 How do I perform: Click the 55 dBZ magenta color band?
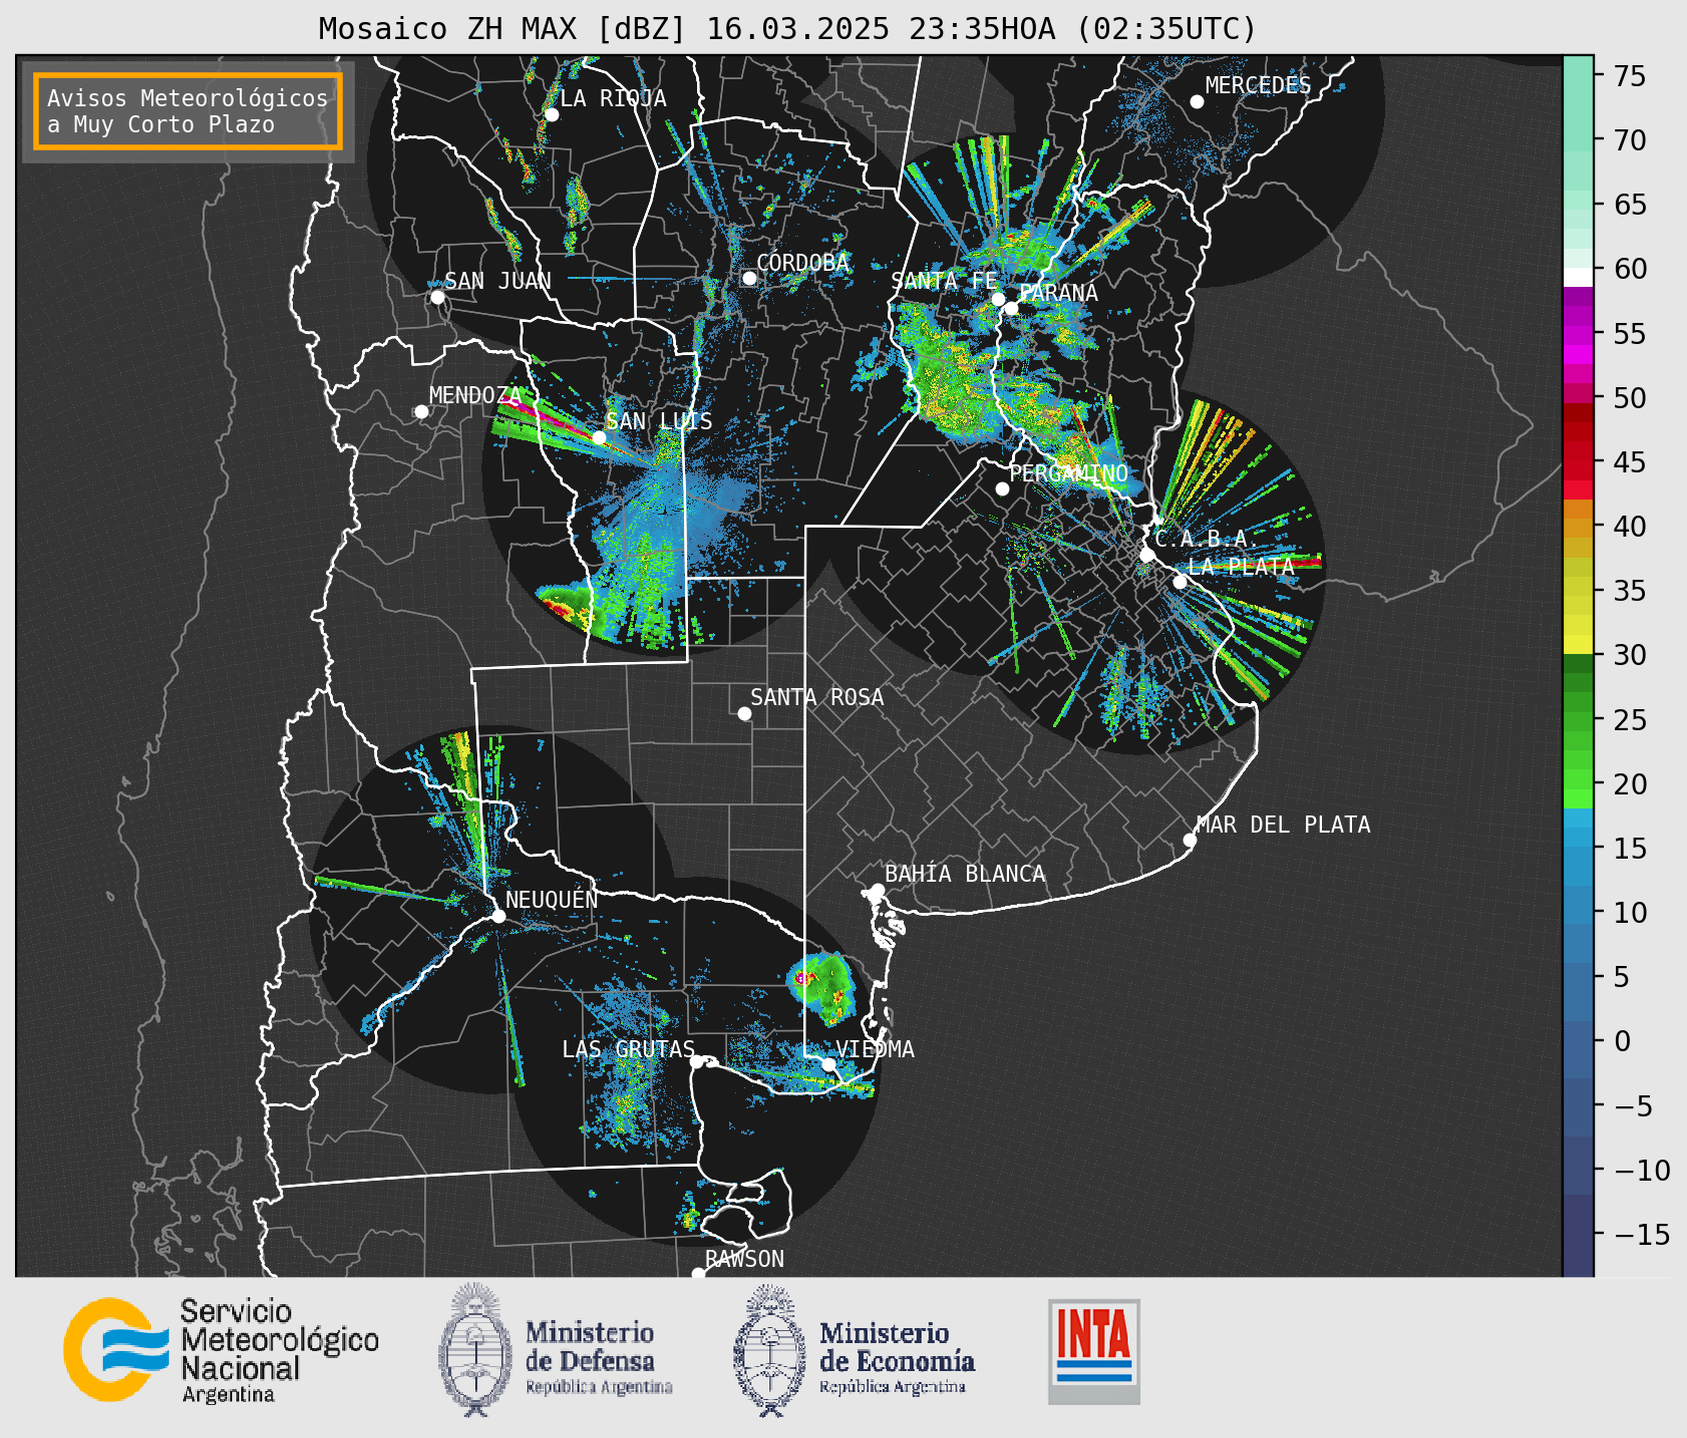[1578, 334]
